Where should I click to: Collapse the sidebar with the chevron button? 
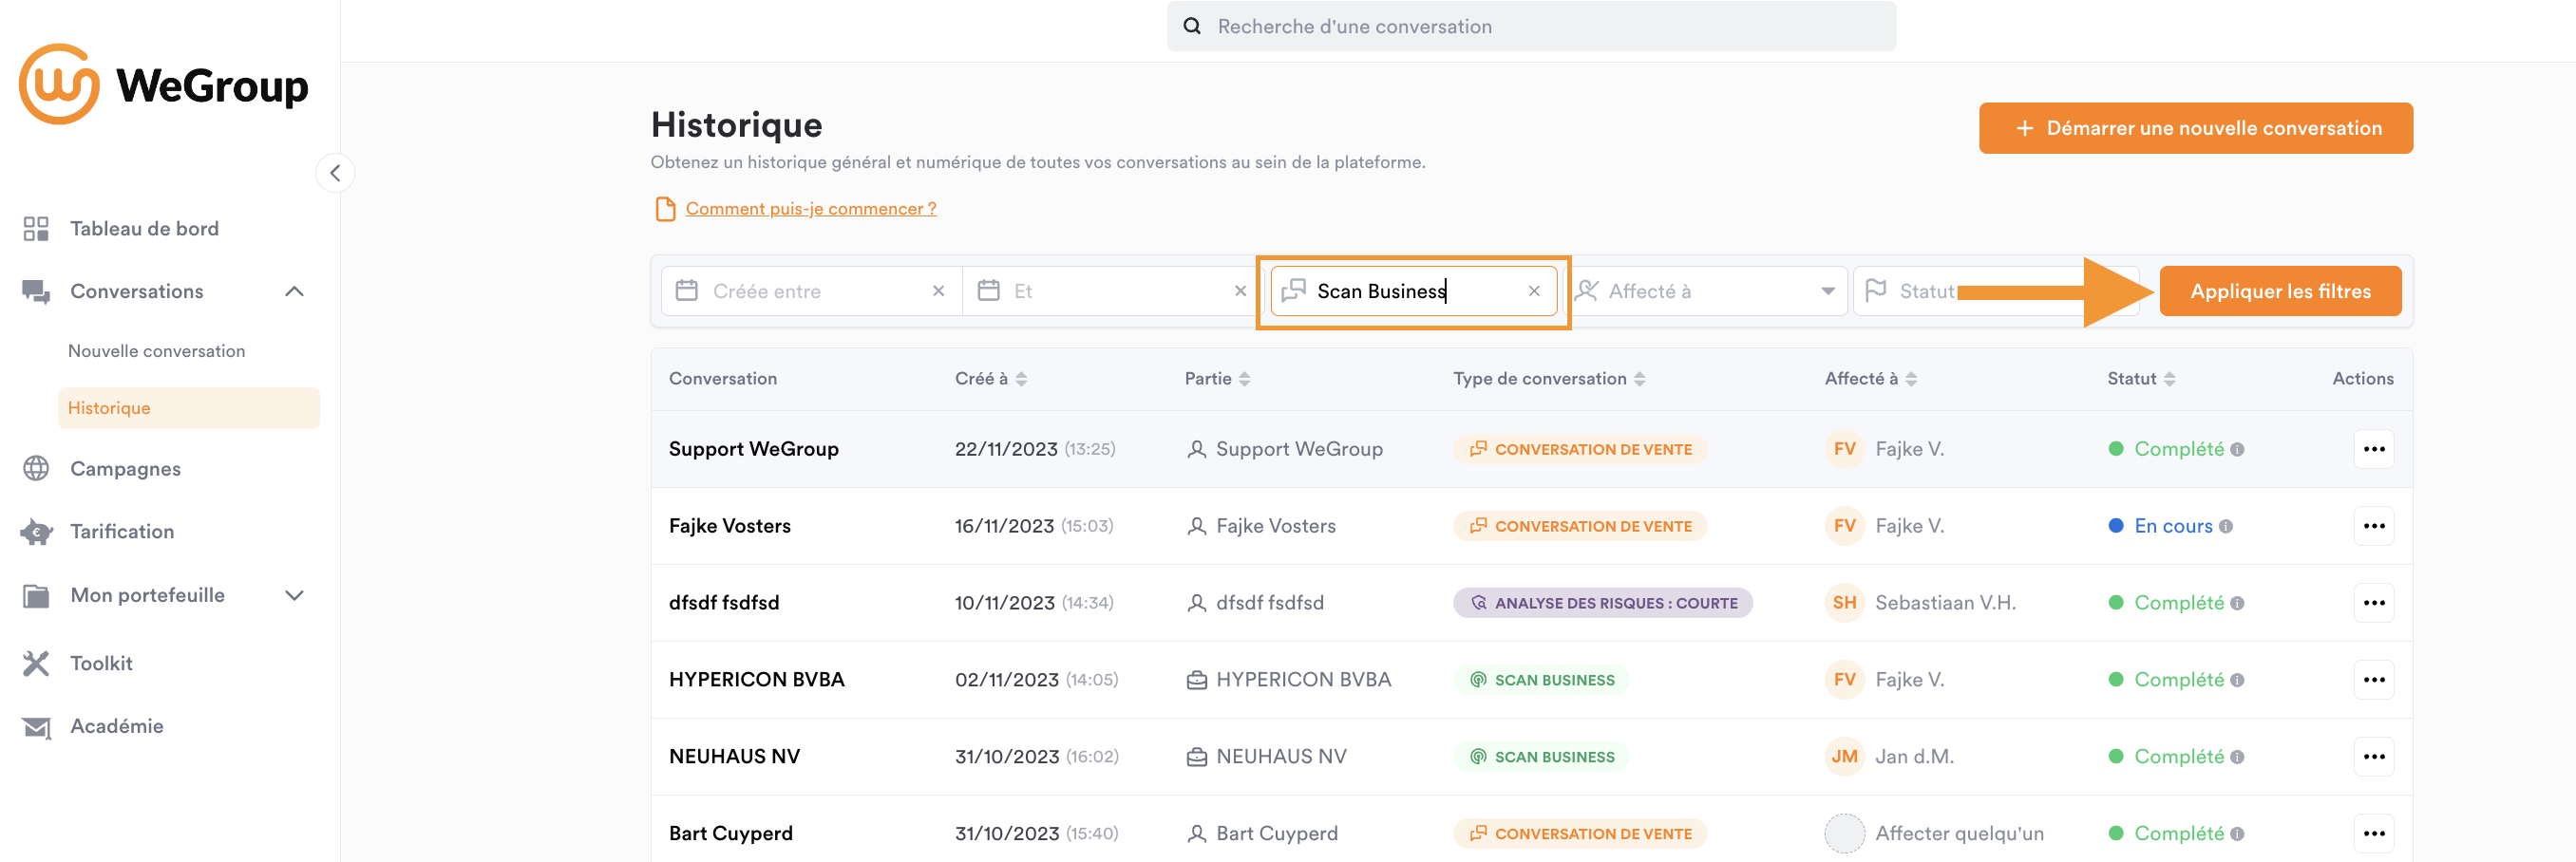tap(335, 173)
